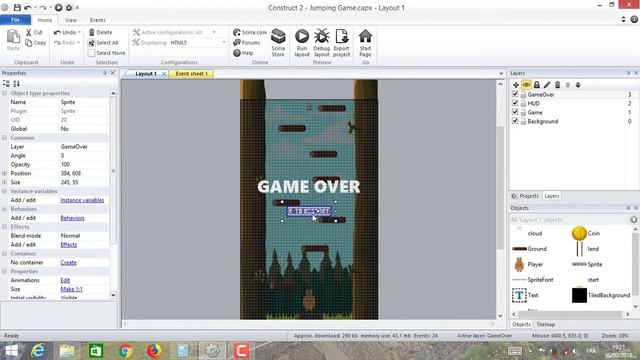
Task: Click the Create container link
Action: 69,262
